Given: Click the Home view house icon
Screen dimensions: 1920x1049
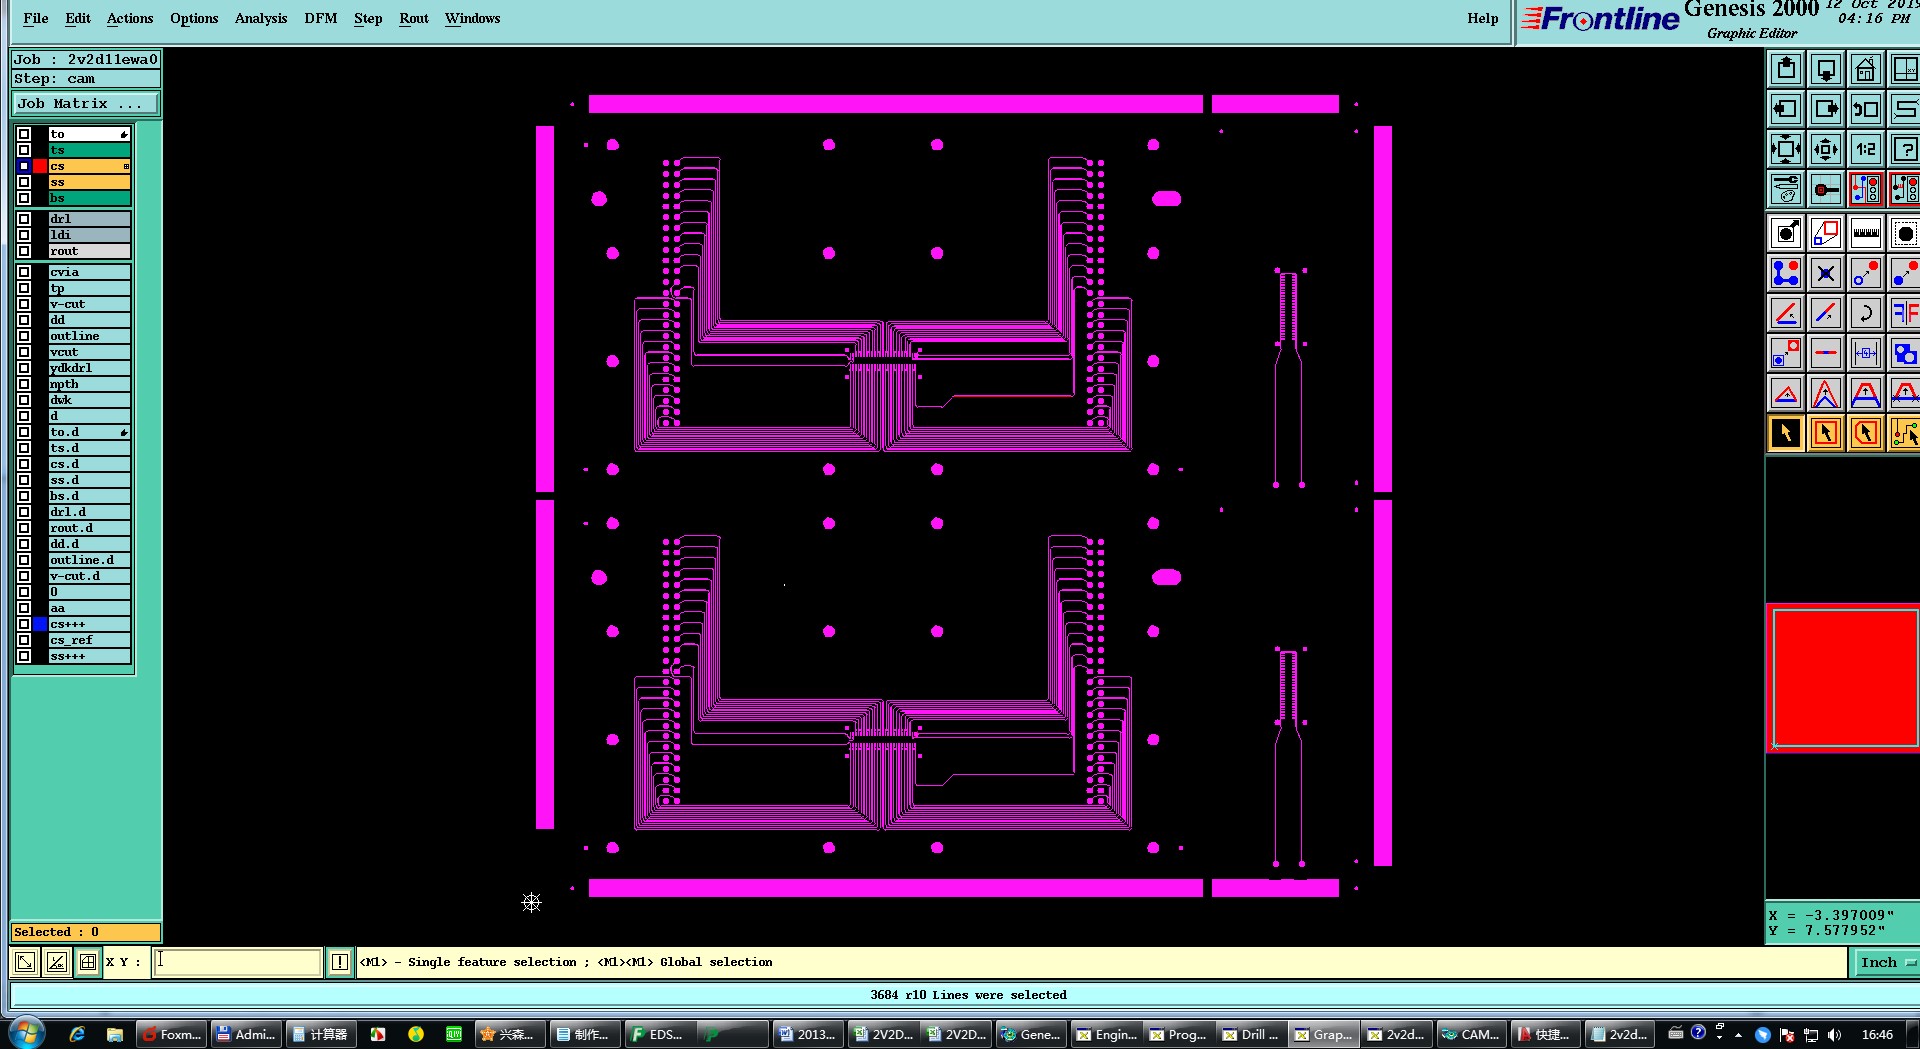Looking at the screenshot, I should 1866,69.
